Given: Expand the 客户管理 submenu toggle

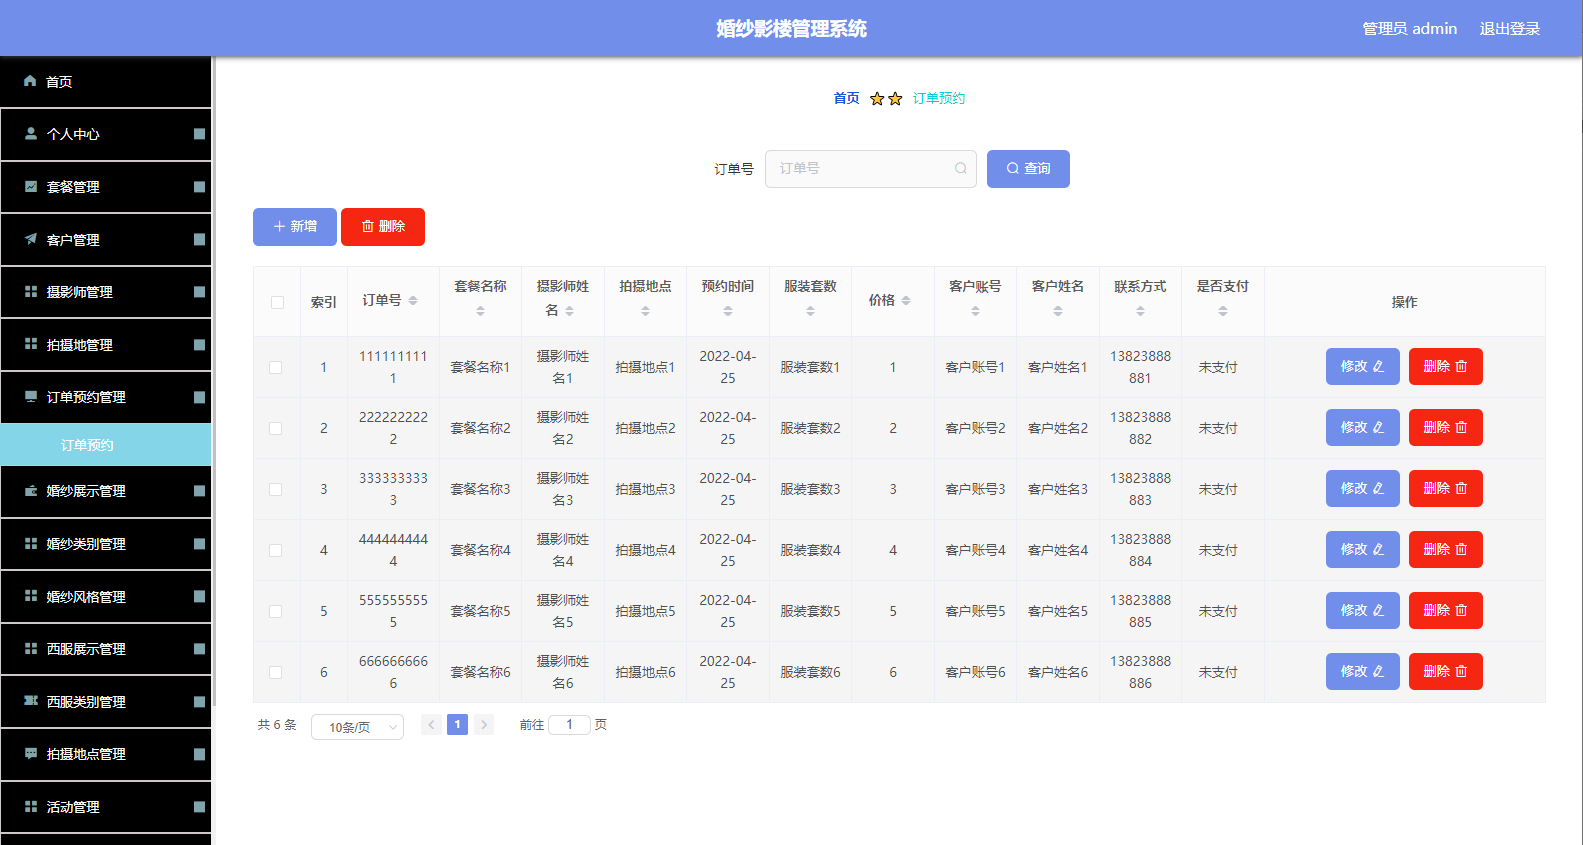Looking at the screenshot, I should 199,239.
